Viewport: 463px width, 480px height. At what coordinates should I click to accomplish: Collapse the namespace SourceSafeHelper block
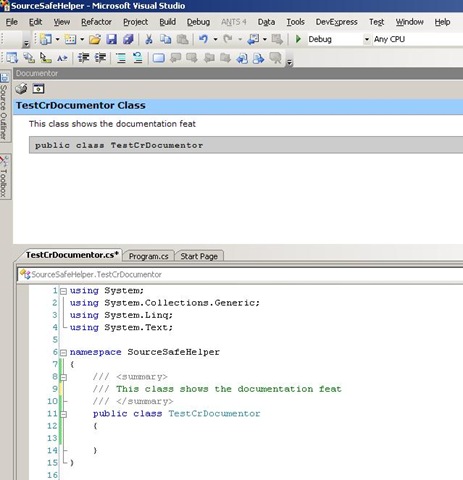[63, 352]
